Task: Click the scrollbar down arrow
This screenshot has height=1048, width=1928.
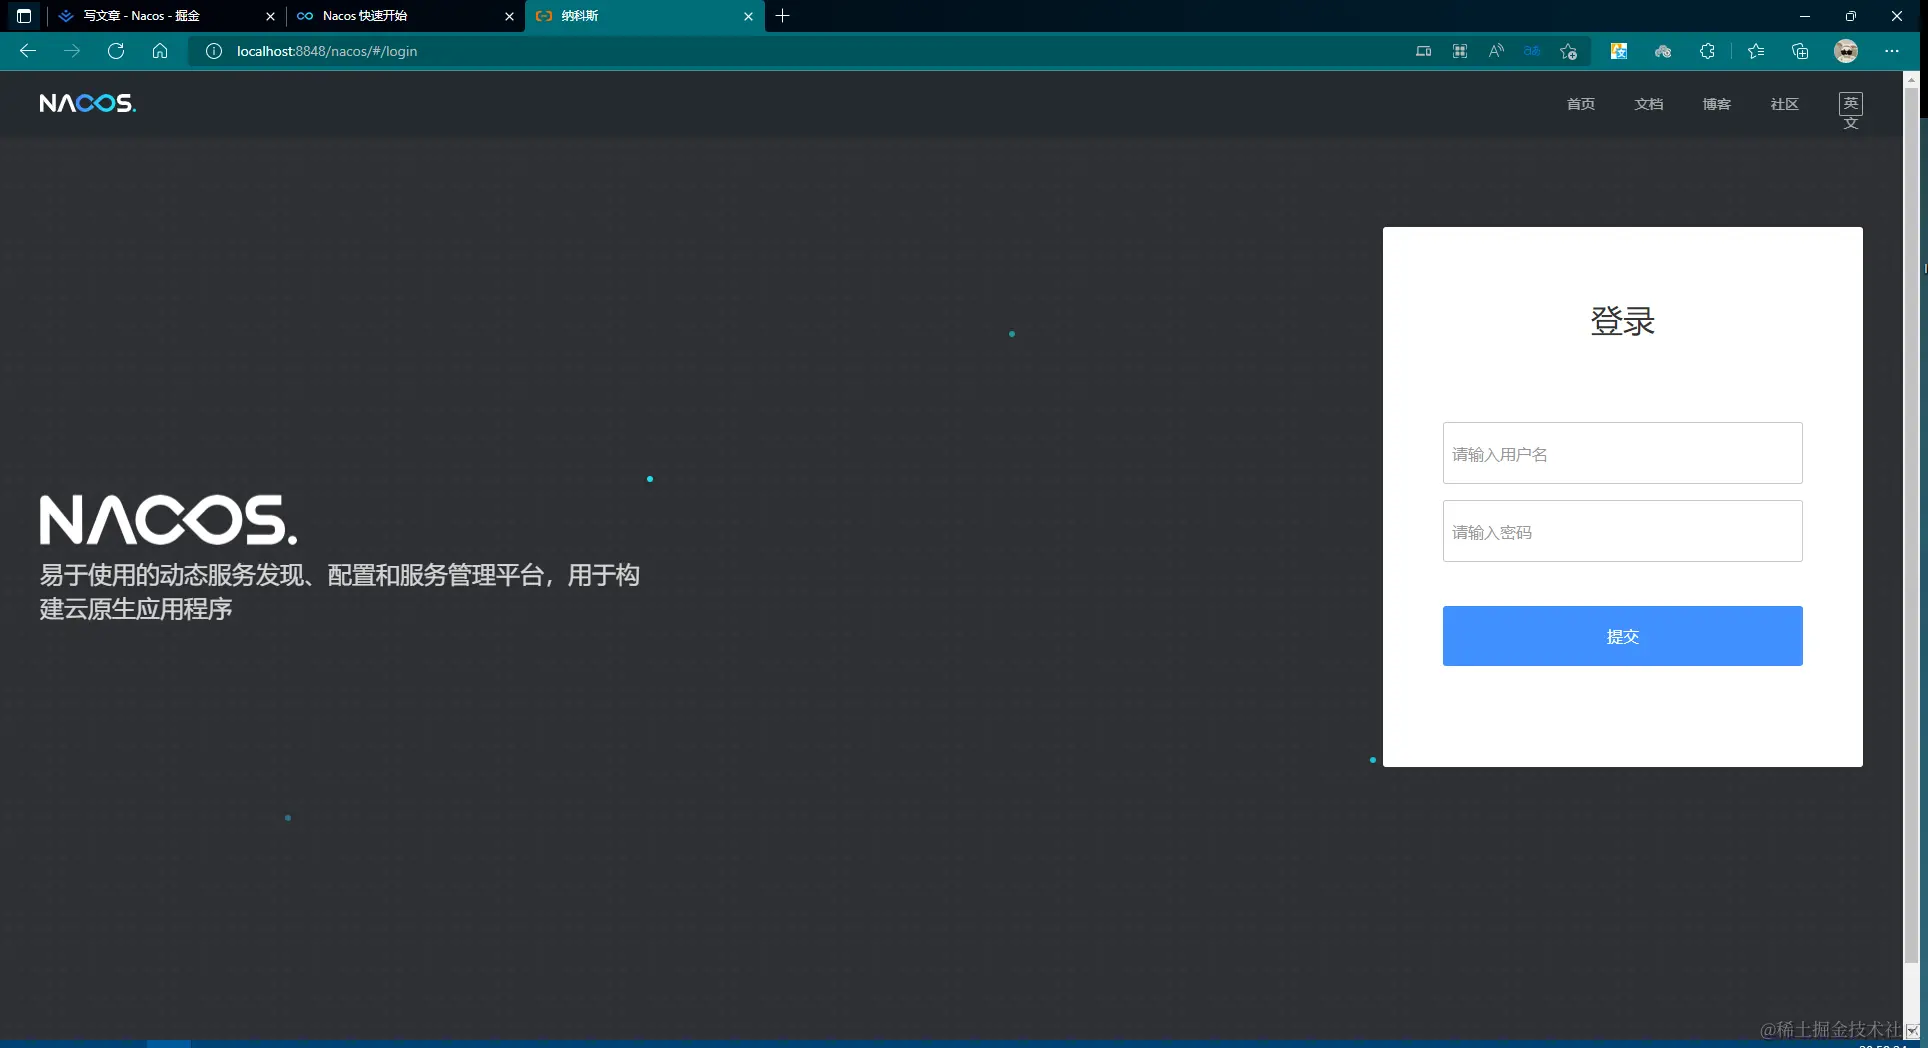Action: (1912, 1031)
